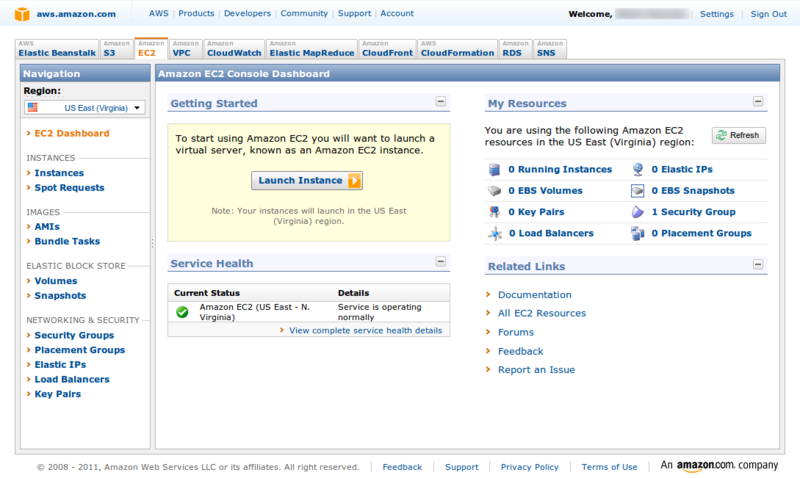800x478 pixels.
Task: Open AMIs in the navigation
Action: [47, 227]
